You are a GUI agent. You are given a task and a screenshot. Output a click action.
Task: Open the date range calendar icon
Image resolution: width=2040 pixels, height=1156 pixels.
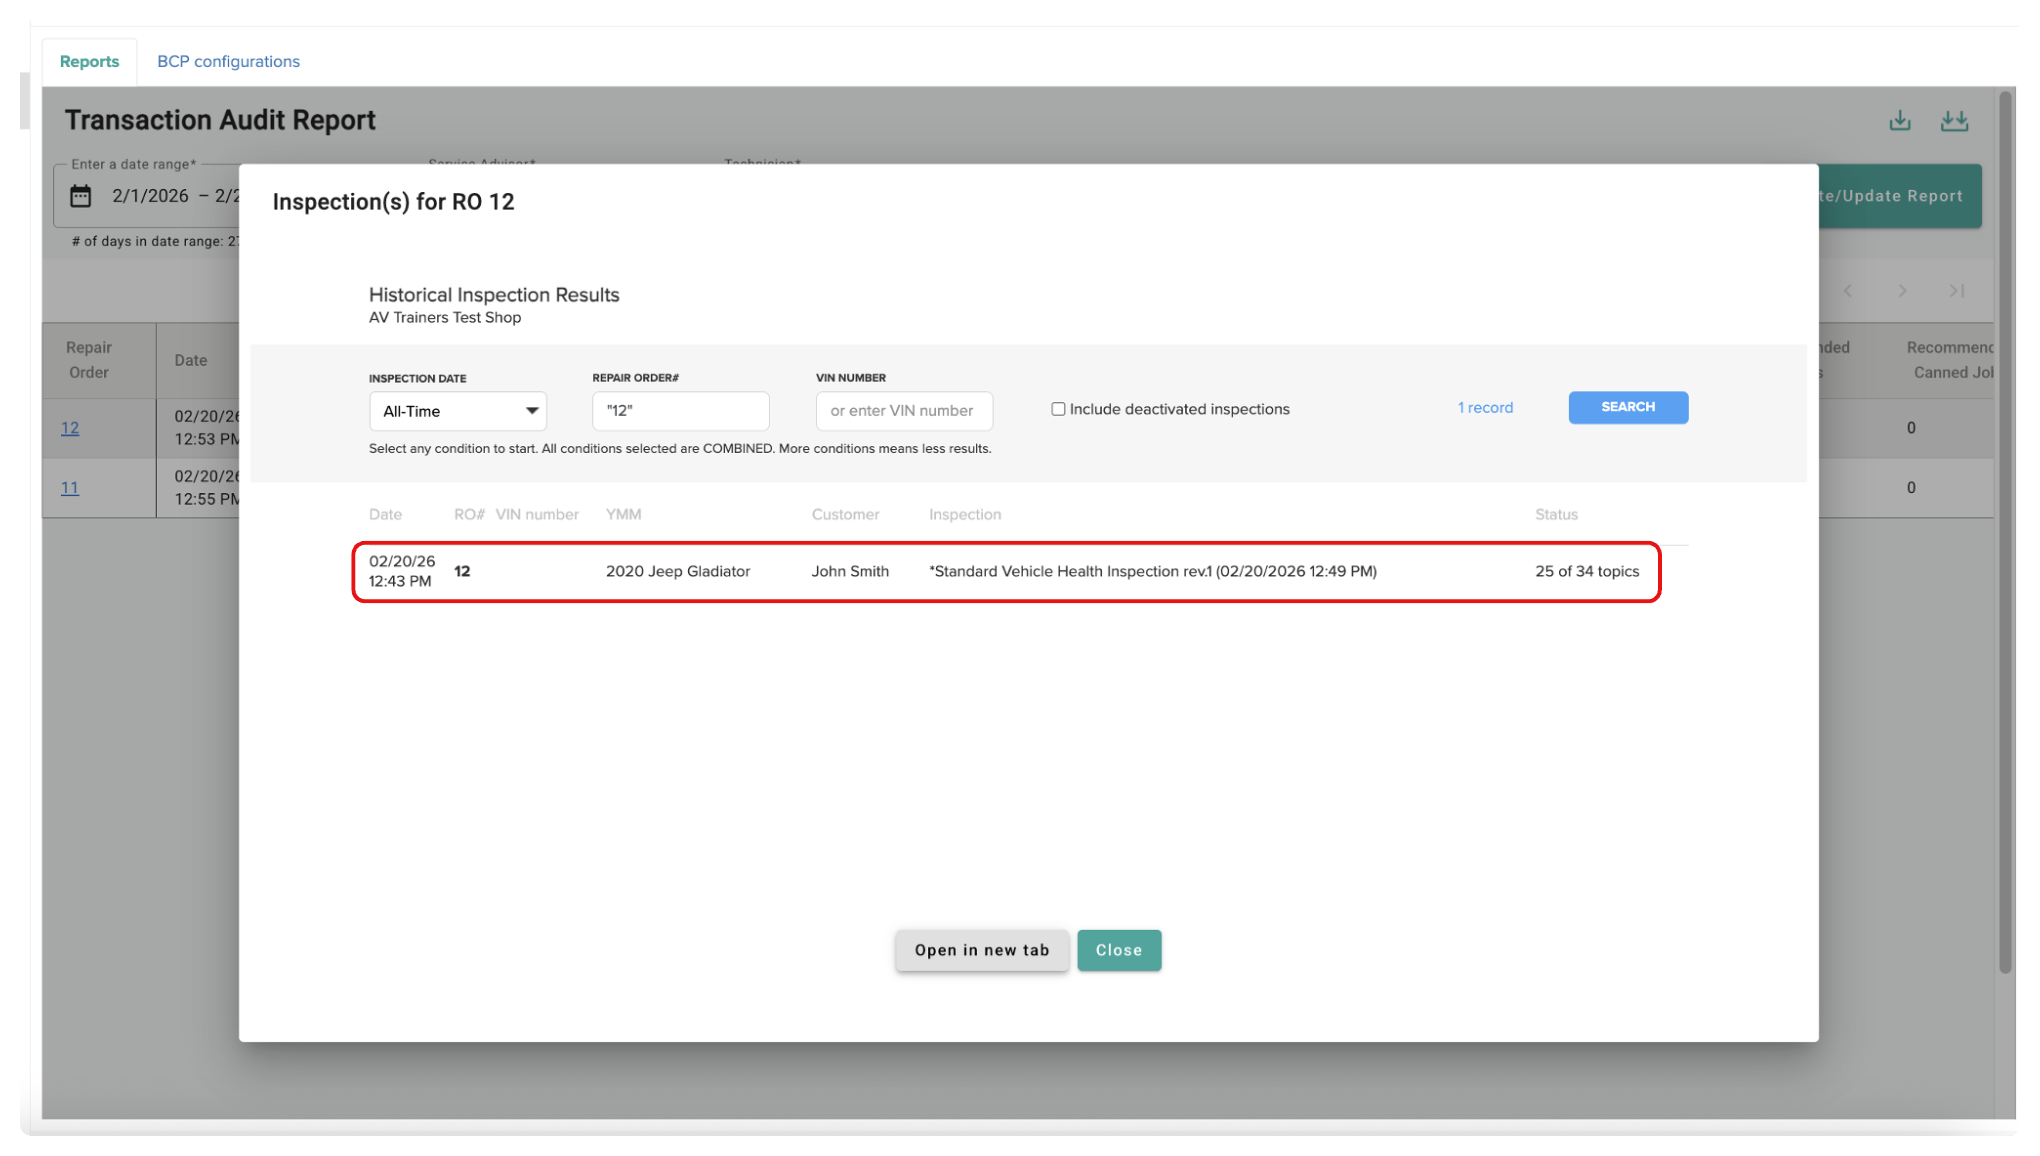tap(81, 196)
